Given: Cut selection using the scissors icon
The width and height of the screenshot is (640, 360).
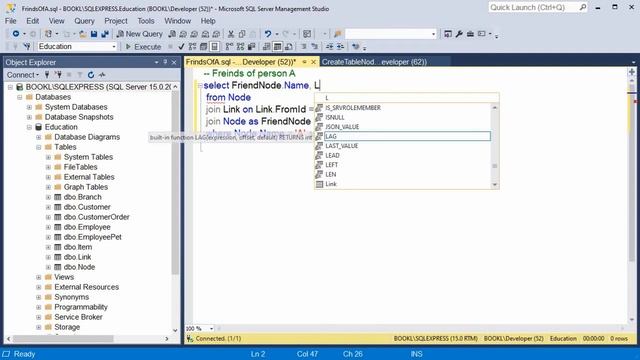Looking at the screenshot, I should (x=231, y=34).
